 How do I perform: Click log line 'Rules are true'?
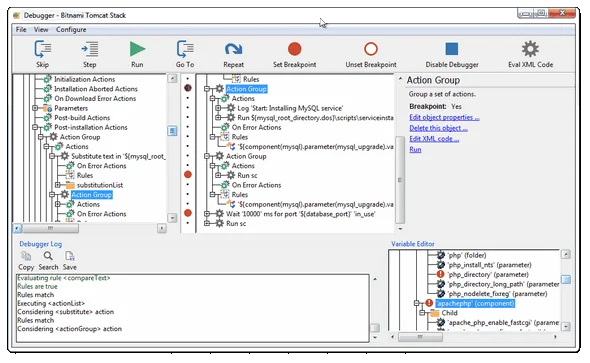coord(37,286)
